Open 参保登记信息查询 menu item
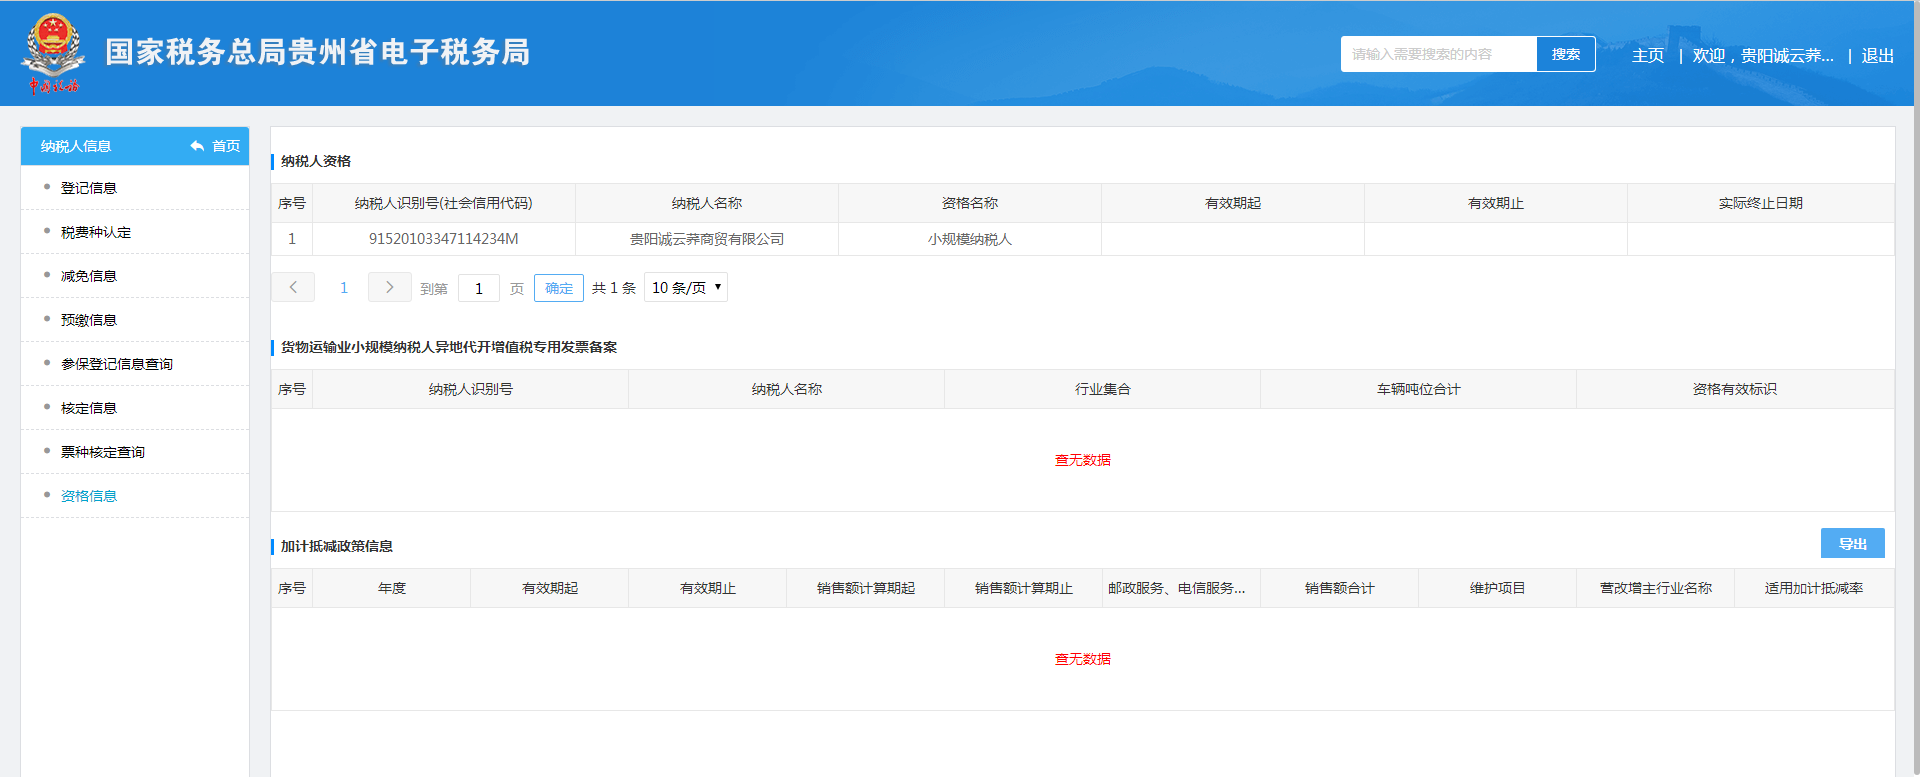The image size is (1920, 777). click(x=117, y=364)
